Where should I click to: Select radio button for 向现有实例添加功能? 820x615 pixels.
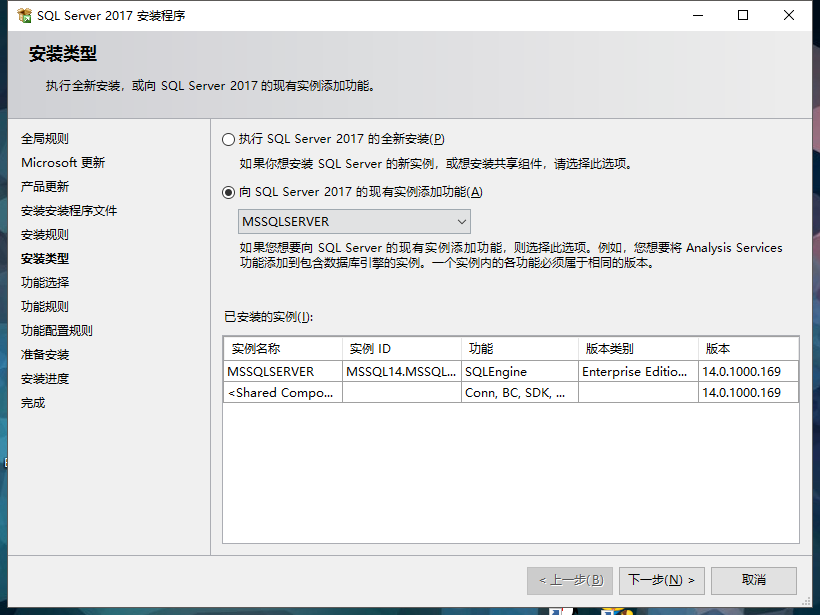229,191
